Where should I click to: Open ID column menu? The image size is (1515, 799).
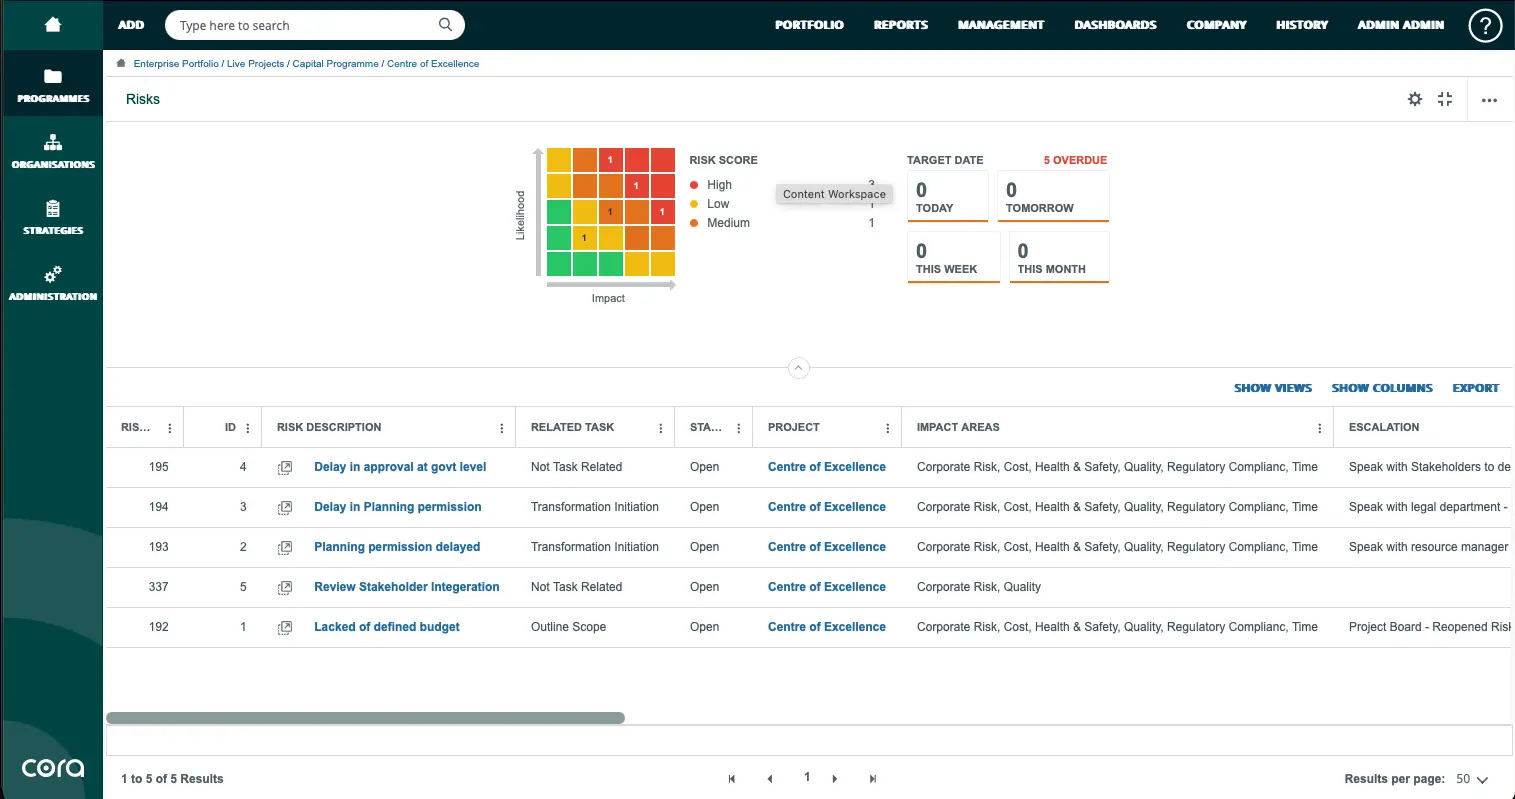coord(248,428)
